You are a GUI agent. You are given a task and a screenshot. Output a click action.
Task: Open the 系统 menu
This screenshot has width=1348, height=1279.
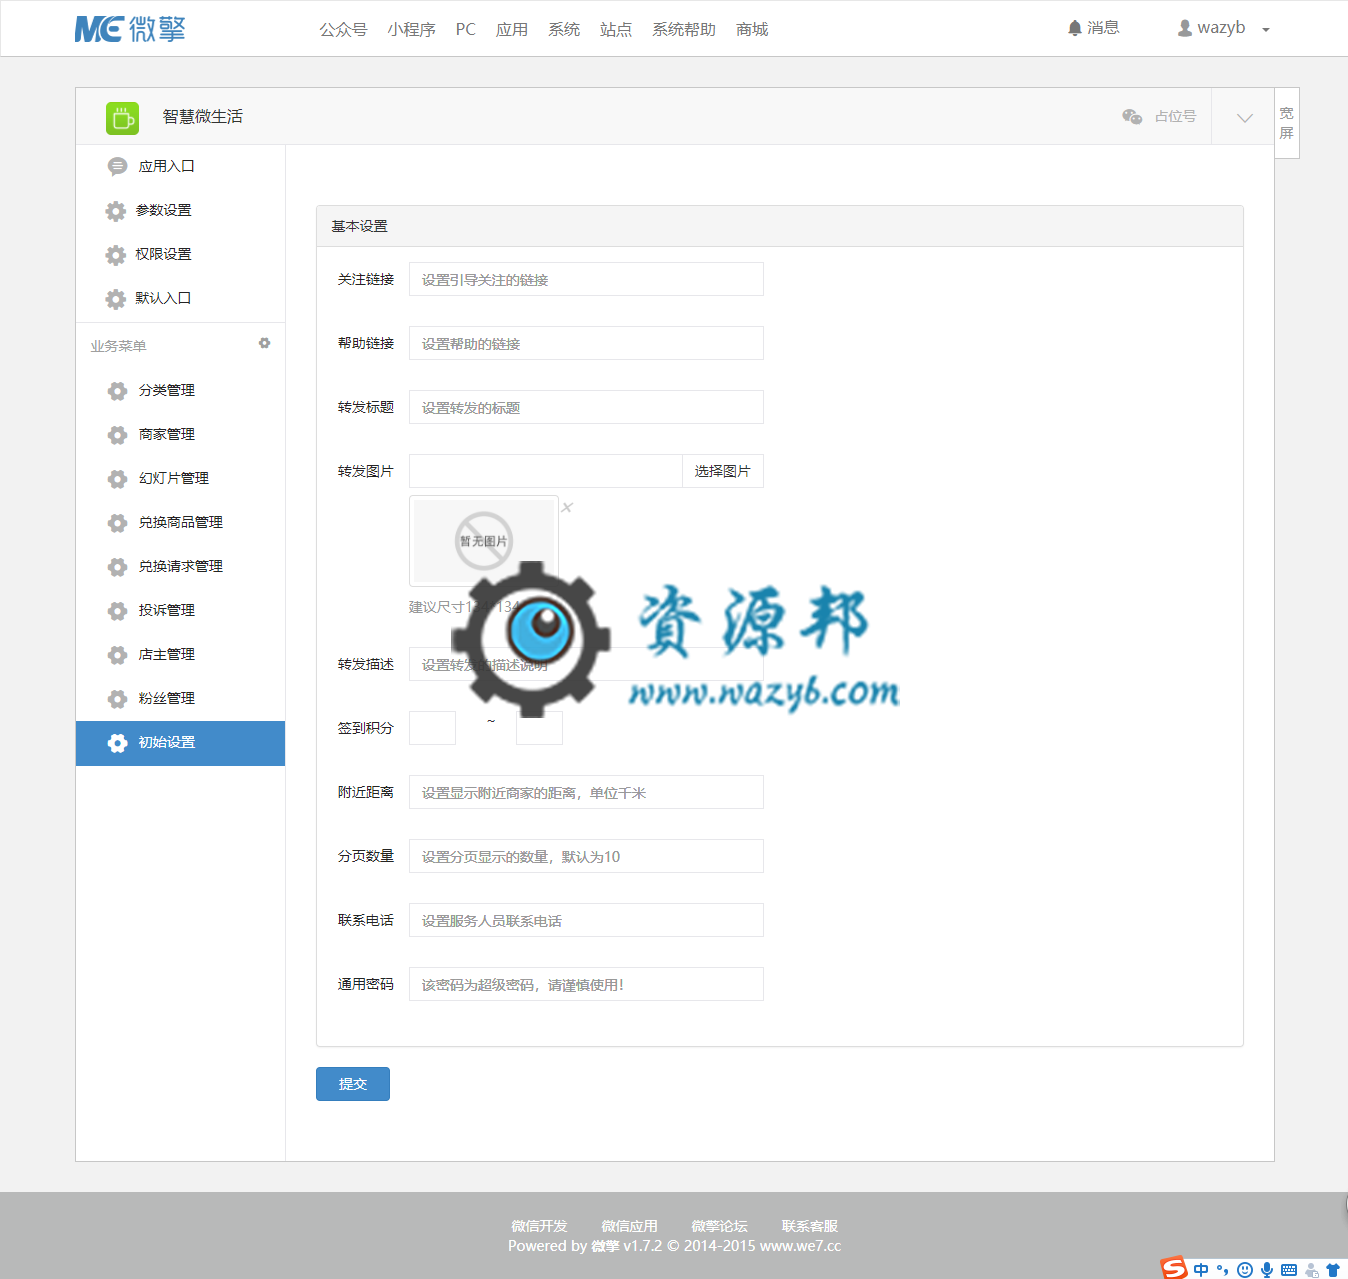click(x=564, y=30)
